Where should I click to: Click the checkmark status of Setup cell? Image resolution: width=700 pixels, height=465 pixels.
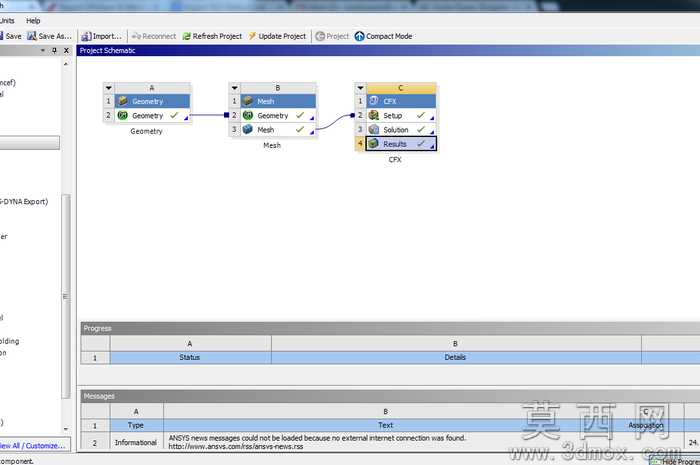coord(421,116)
